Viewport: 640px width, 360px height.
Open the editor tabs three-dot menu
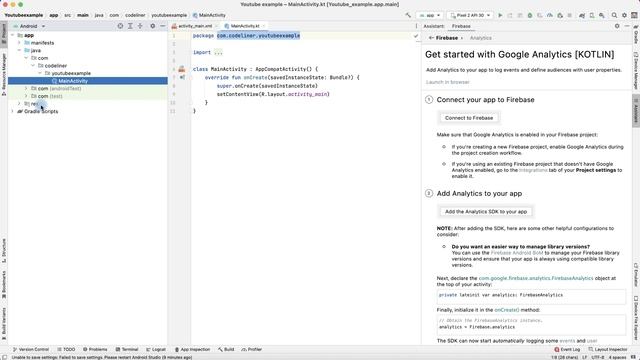(416, 26)
